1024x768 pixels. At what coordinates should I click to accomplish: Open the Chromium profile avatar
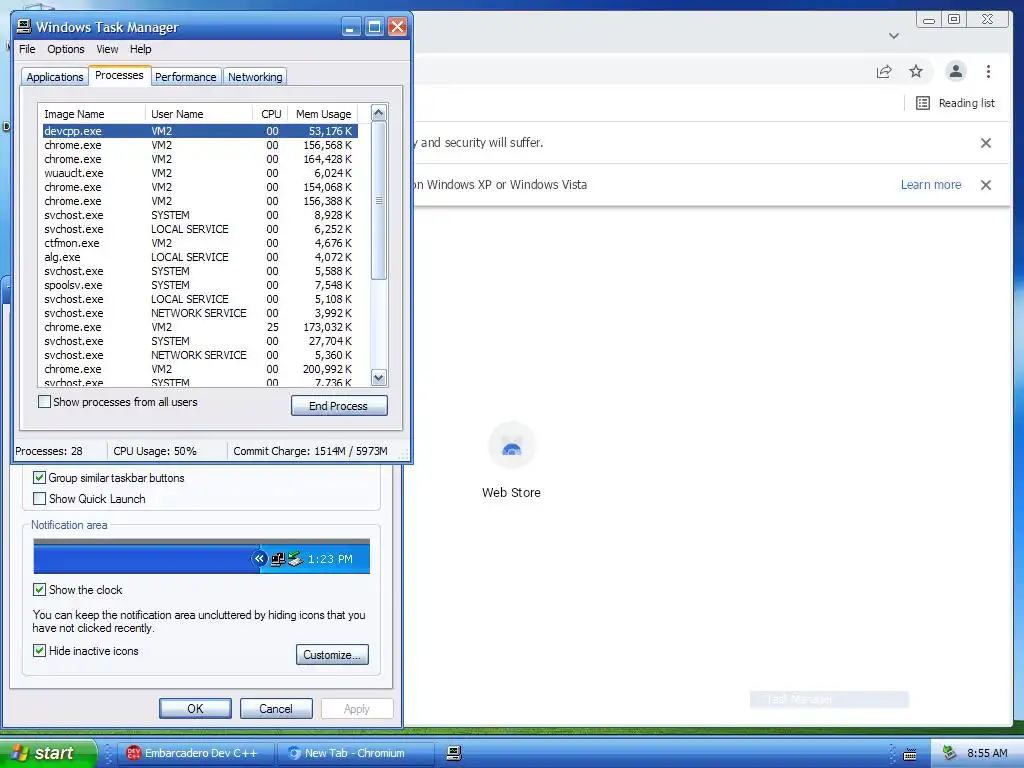tap(955, 71)
